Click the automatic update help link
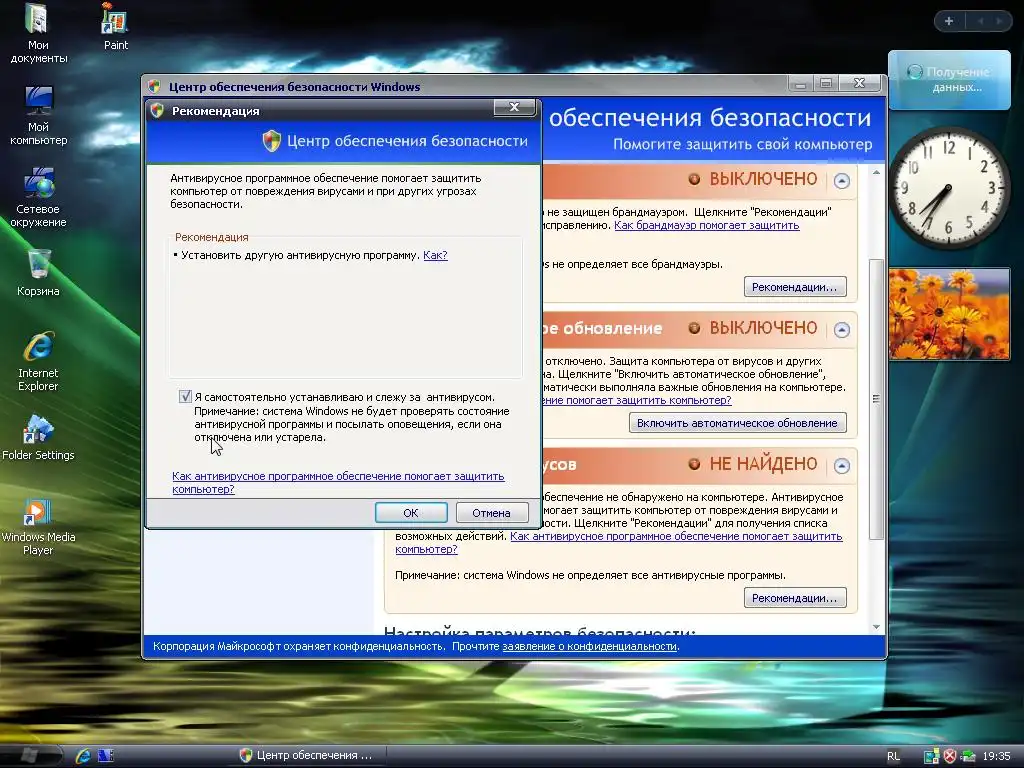1024x768 pixels. point(636,400)
